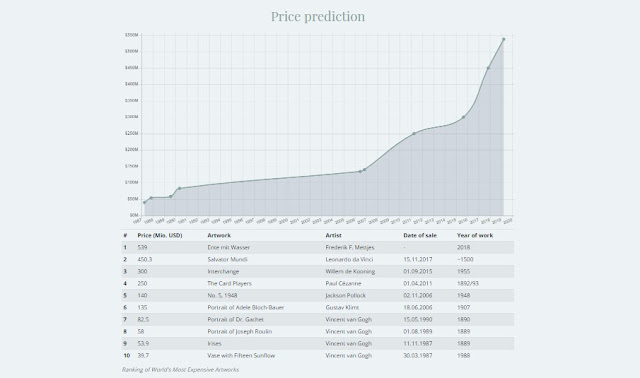
Task: Select the Irises table row
Action: coord(318,344)
